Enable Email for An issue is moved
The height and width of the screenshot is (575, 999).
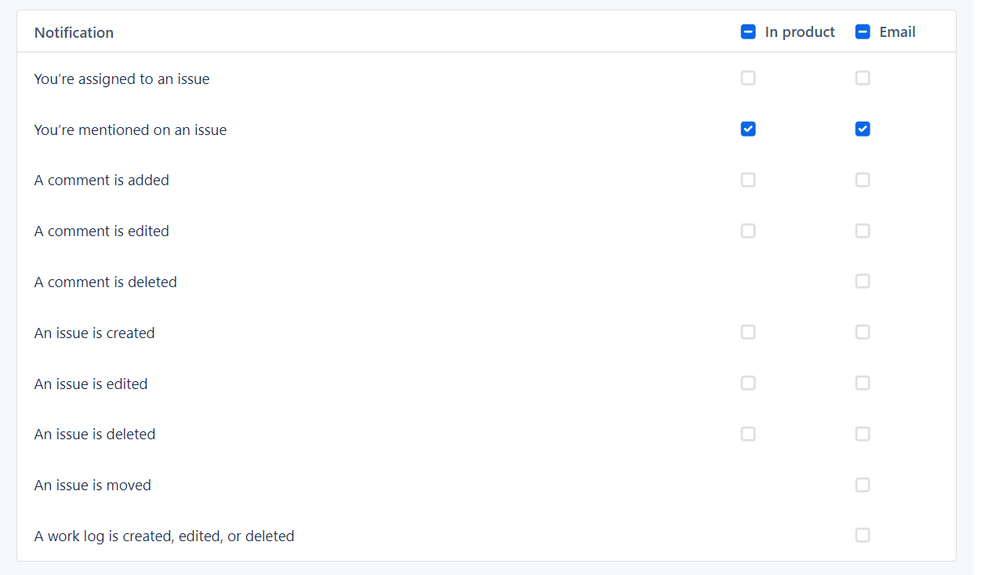pyautogui.click(x=863, y=485)
